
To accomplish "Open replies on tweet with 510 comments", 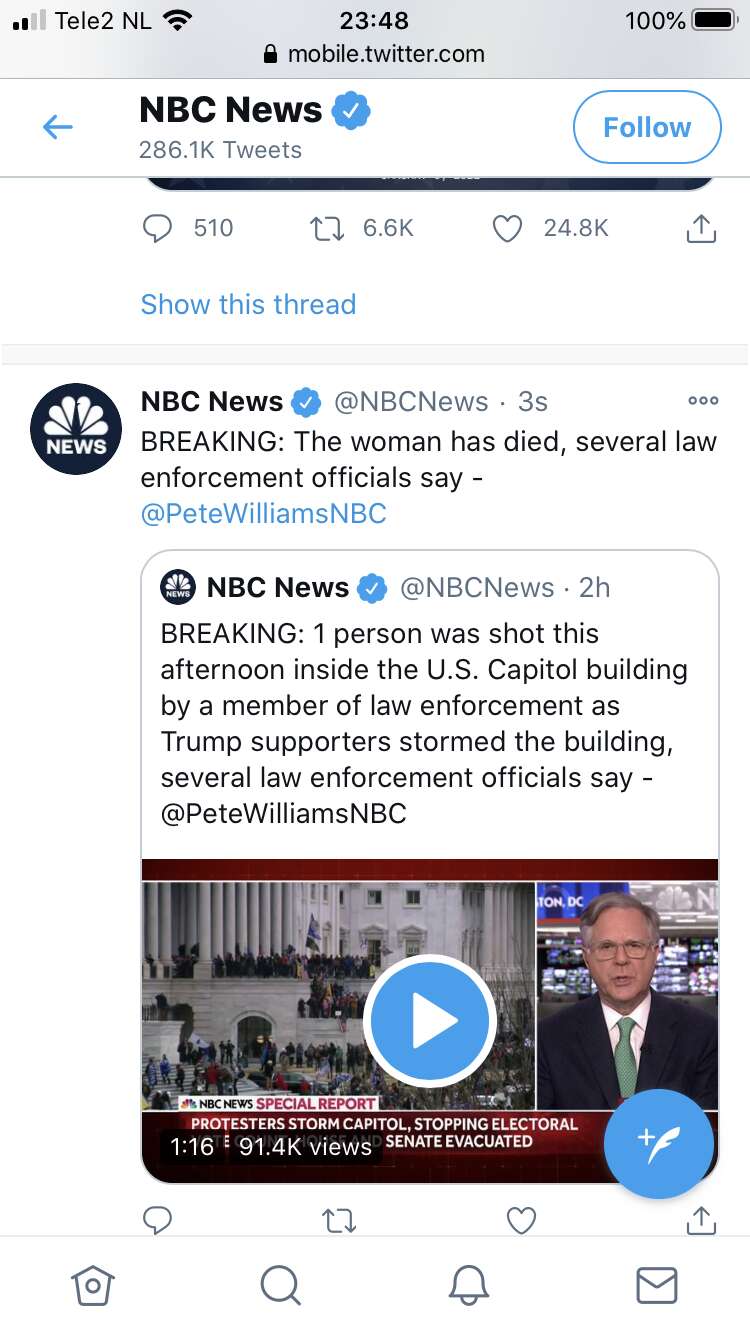I will (x=158, y=228).
